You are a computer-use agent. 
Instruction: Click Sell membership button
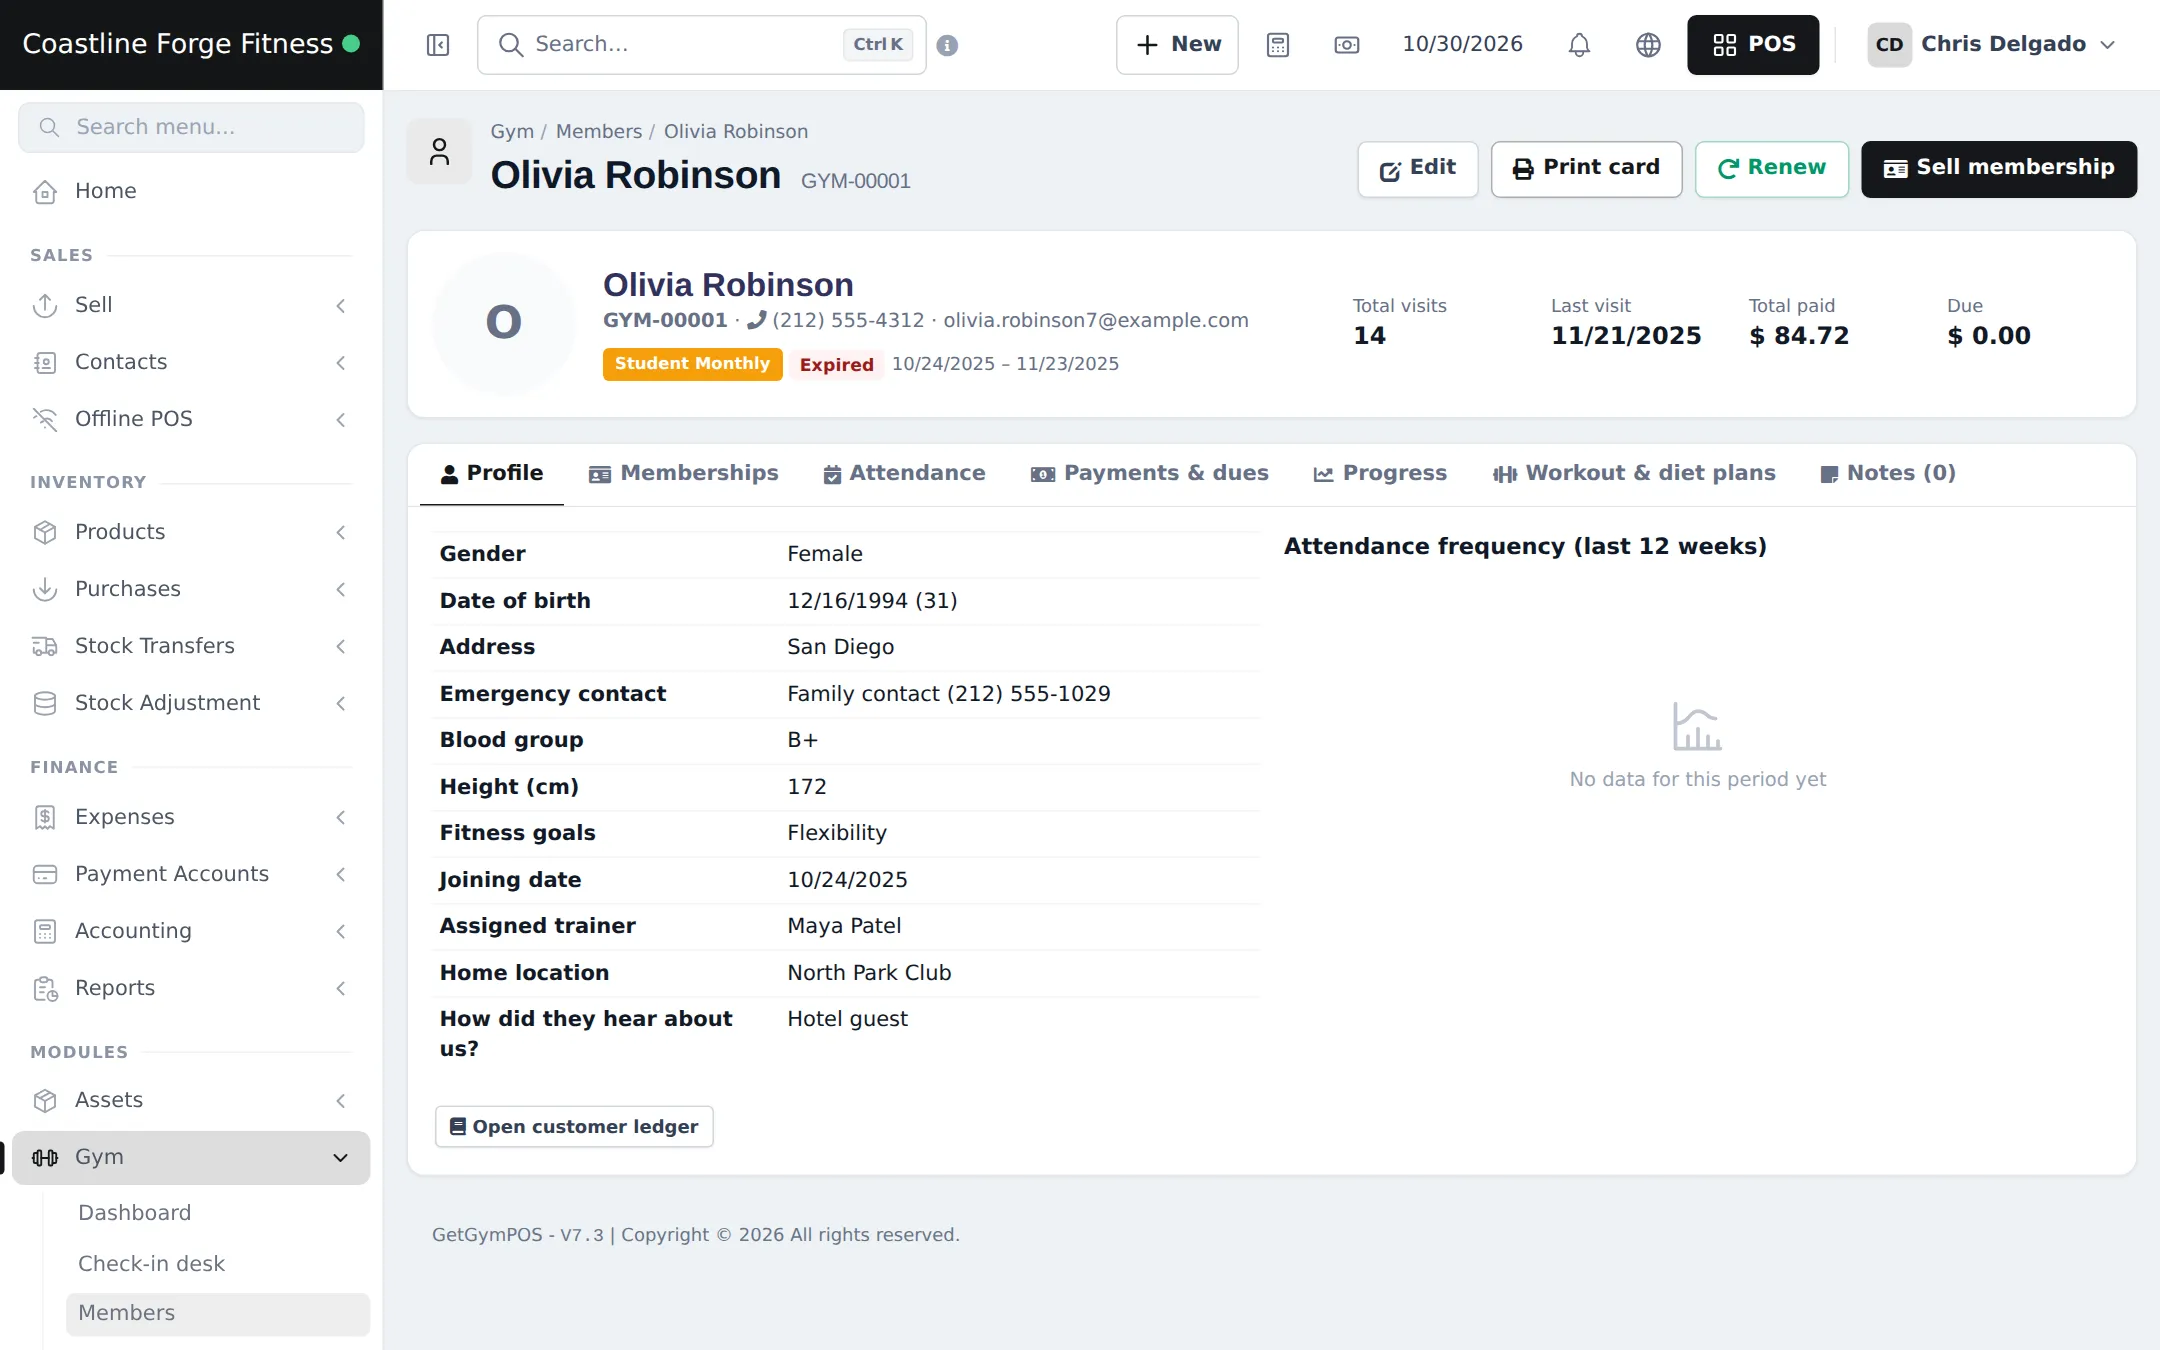[x=1999, y=169]
